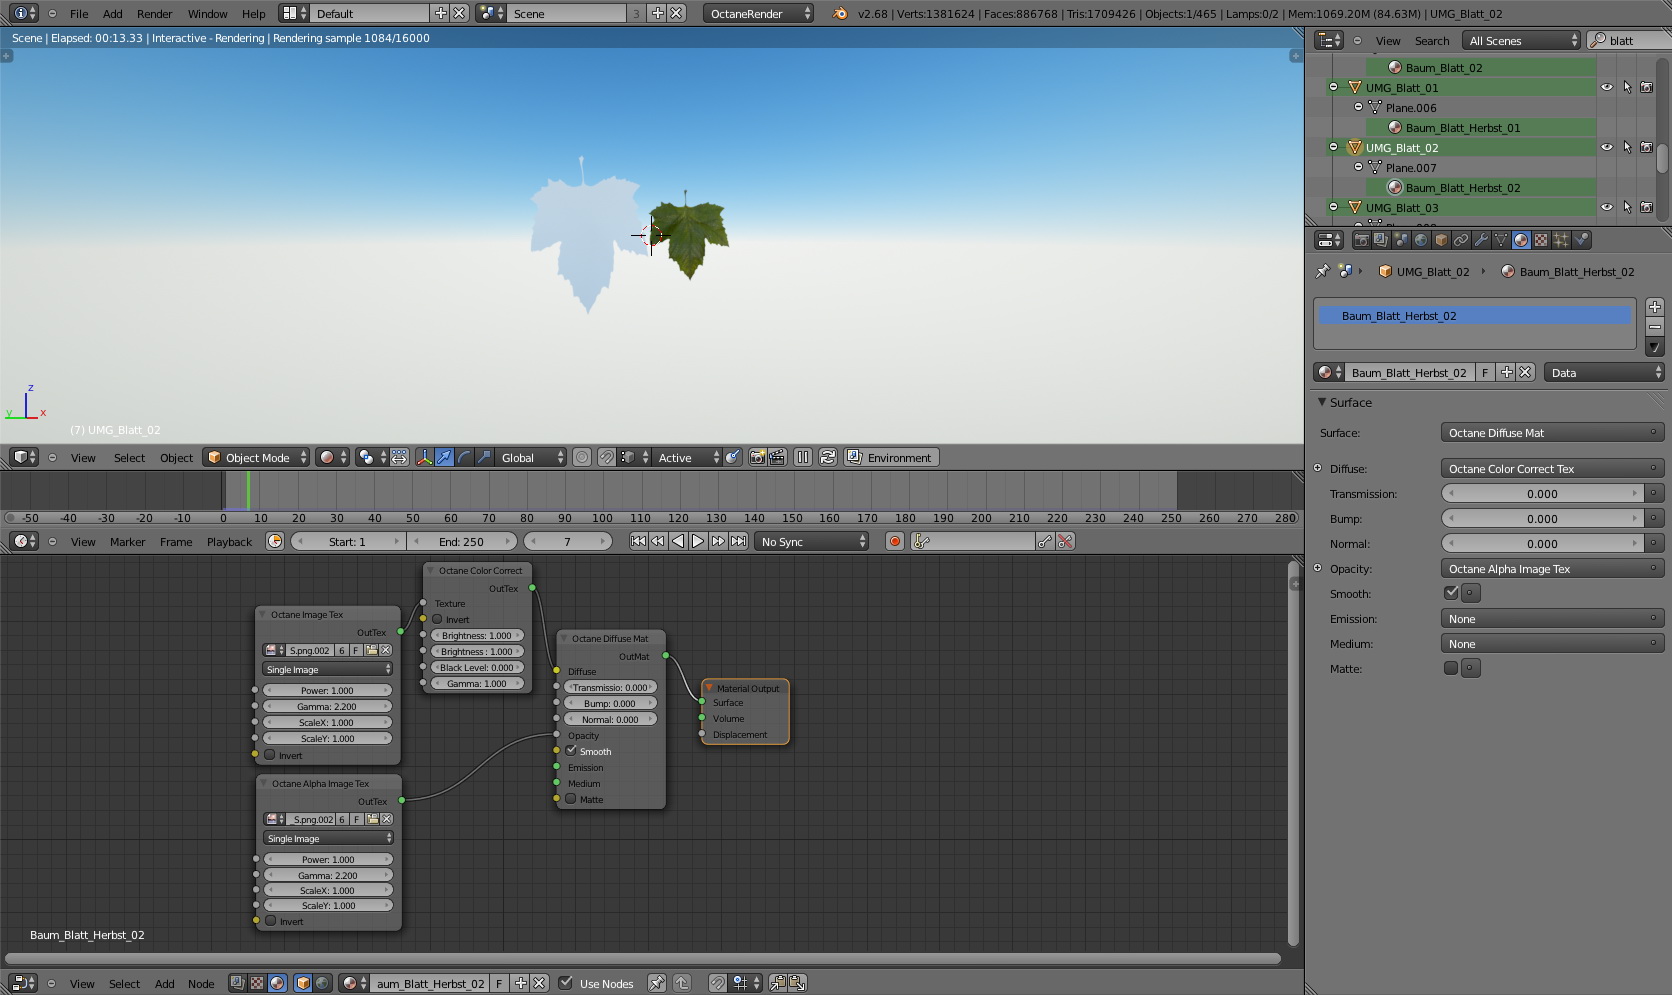Image resolution: width=1672 pixels, height=995 pixels.
Task: Remove the material slot with minus
Action: click(x=1655, y=327)
